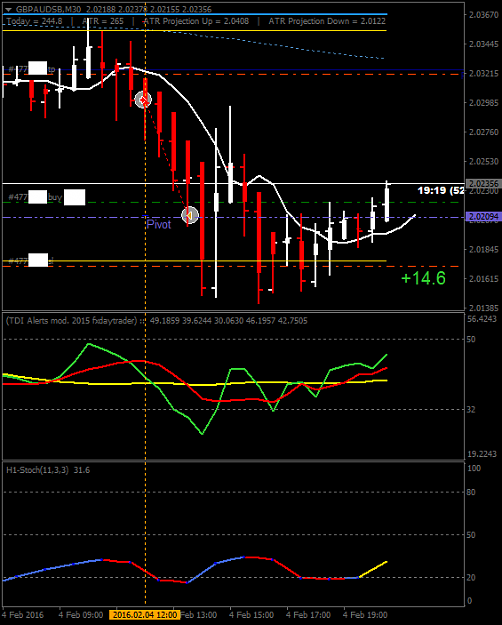Click the 2.03445 price scale label
This screenshot has height=625, width=502.
point(484,44)
